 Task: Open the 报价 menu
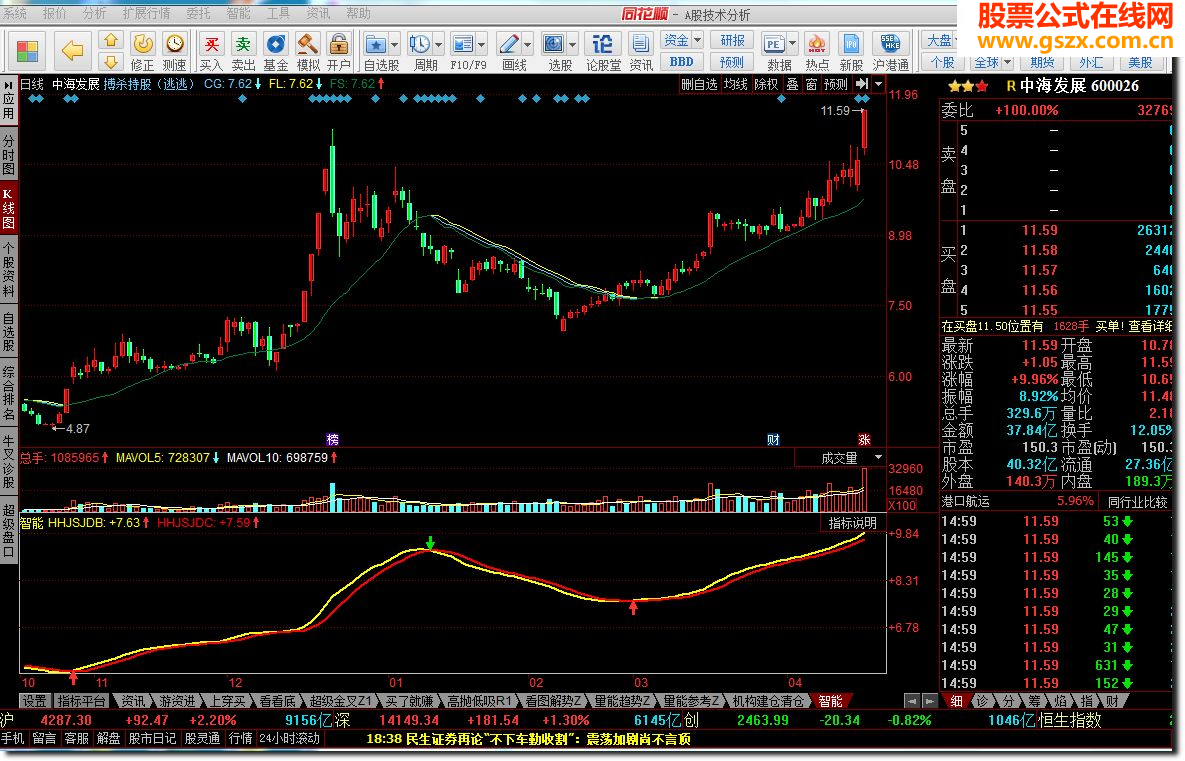click(54, 14)
